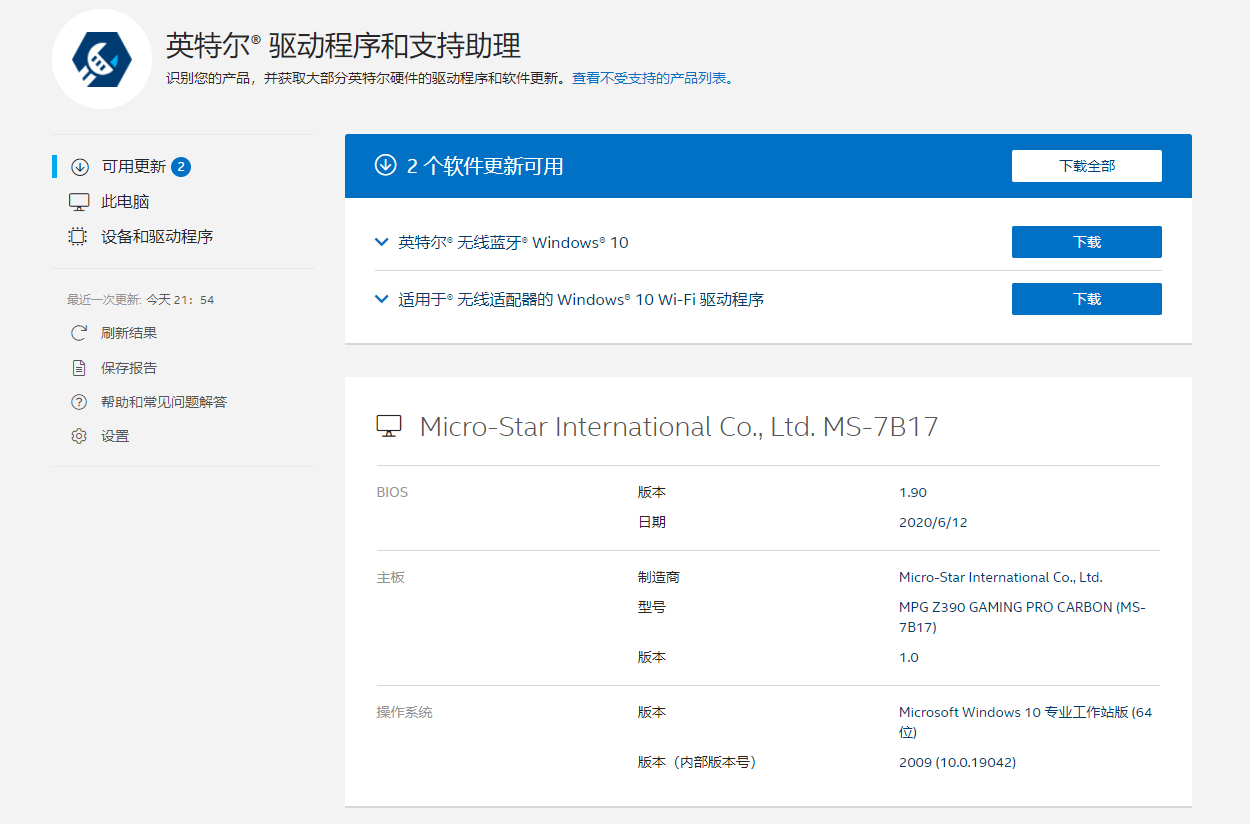Open 设备和驱动程序 via its chip icon
Image resolution: width=1250 pixels, height=824 pixels.
coord(79,237)
